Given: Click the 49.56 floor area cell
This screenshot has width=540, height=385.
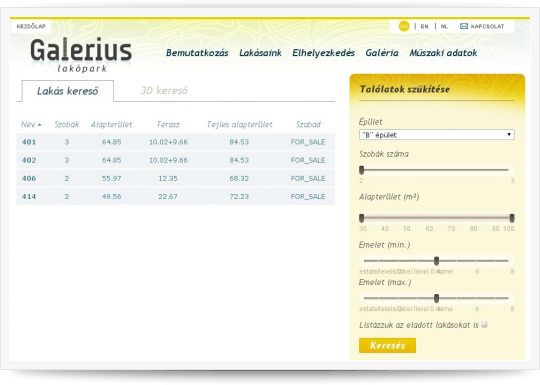Looking at the screenshot, I should (112, 197).
